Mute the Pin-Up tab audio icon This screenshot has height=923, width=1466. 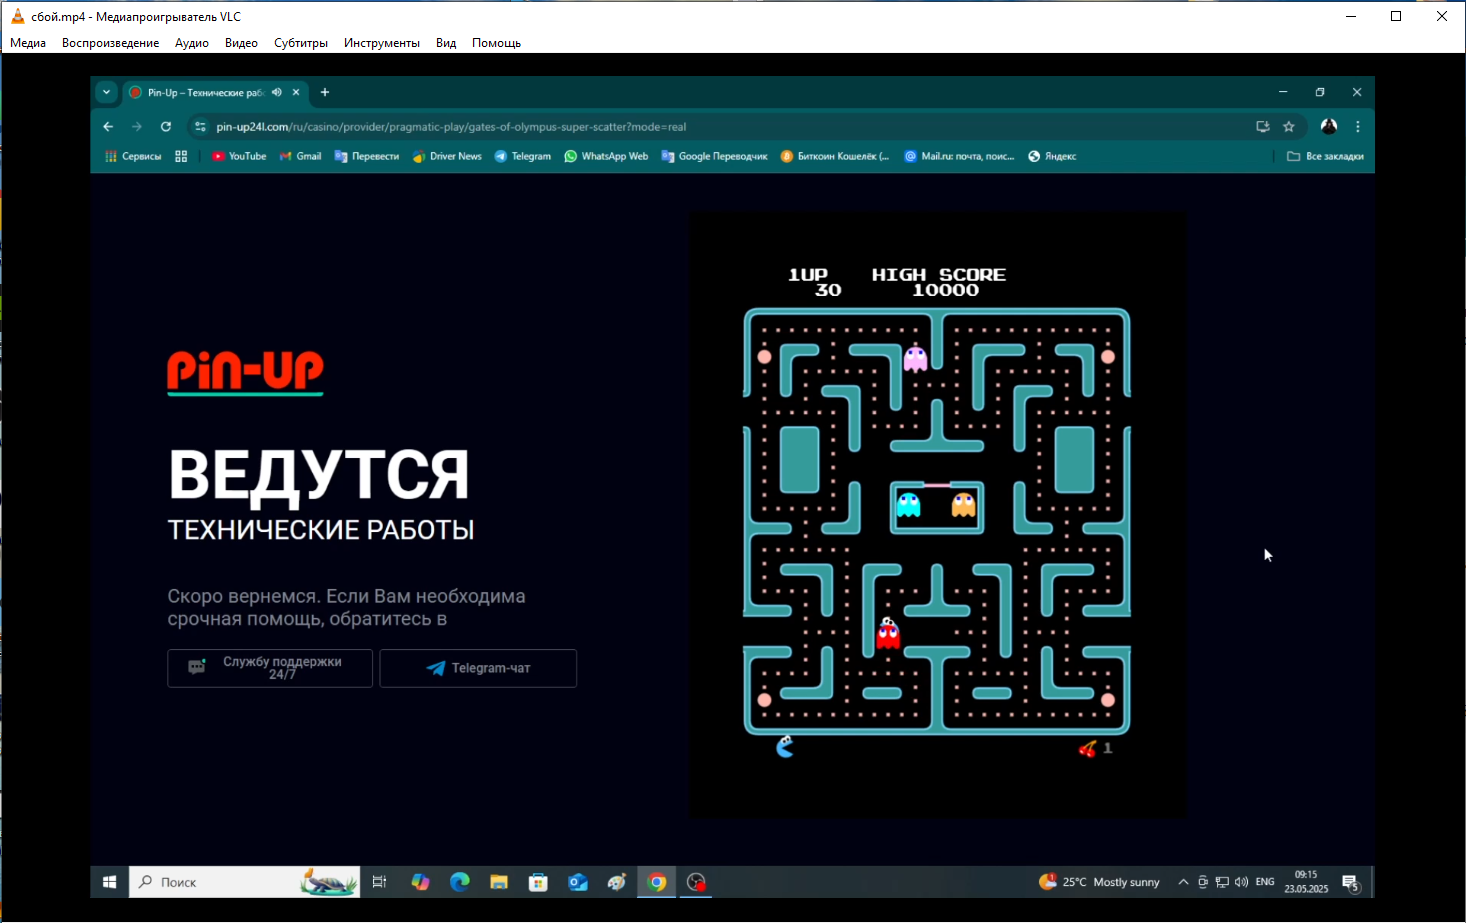tap(277, 92)
